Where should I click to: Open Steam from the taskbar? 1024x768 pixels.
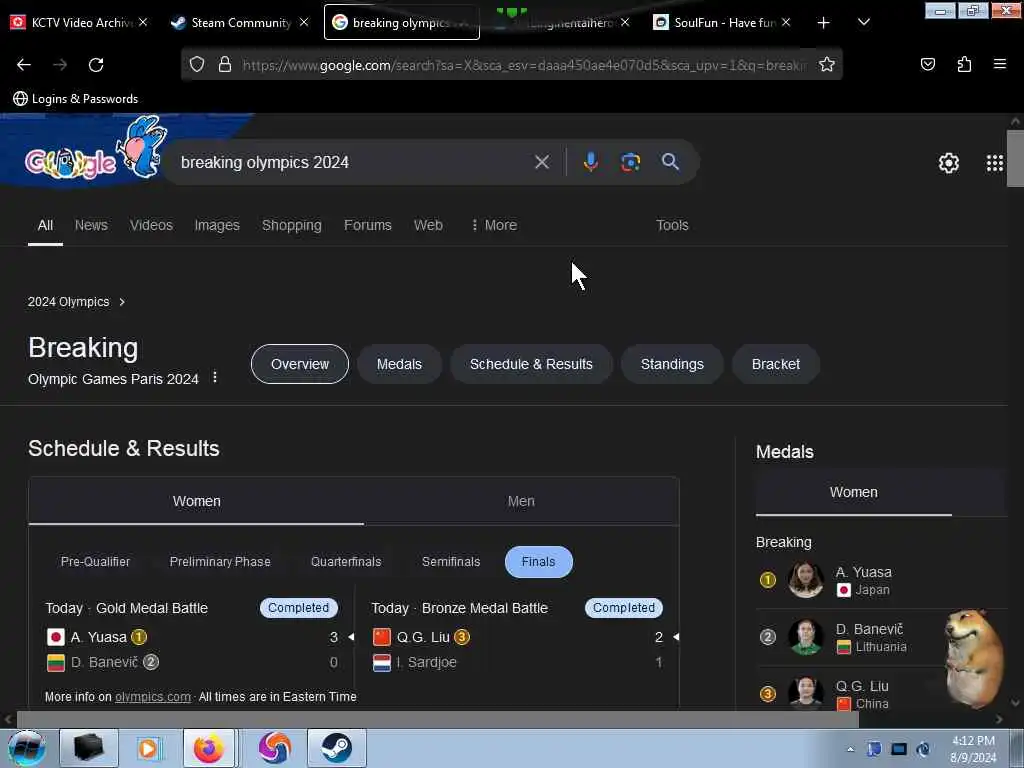[x=336, y=748]
